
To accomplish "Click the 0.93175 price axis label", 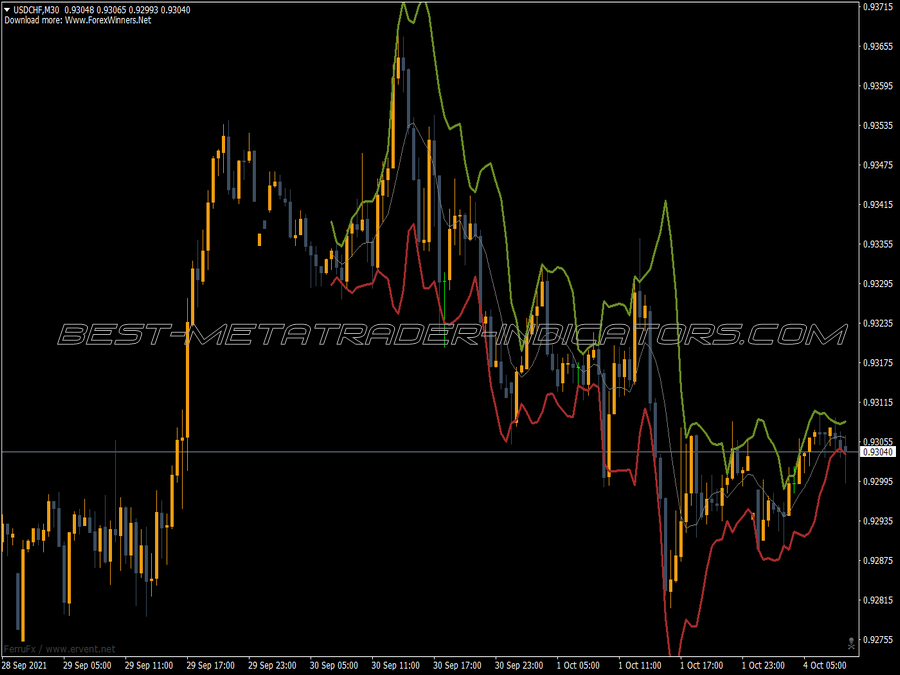I will 878,363.
